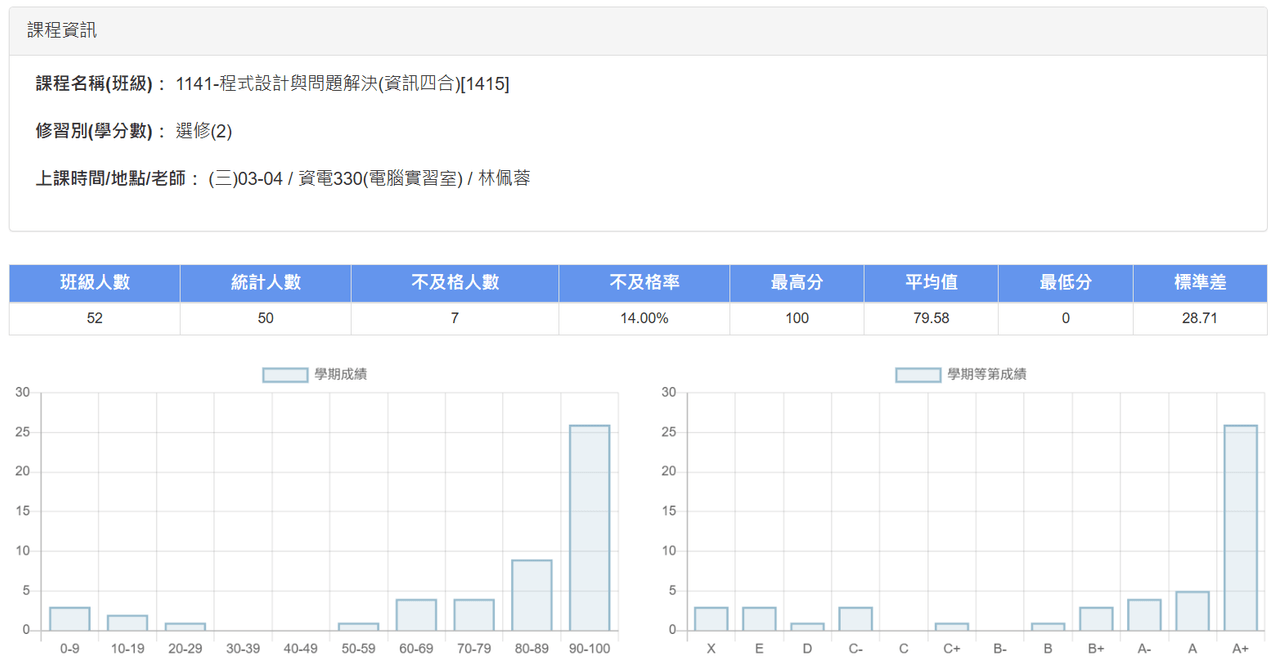Click the 79.58 average value cell
1279x661 pixels.
pyautogui.click(x=932, y=318)
